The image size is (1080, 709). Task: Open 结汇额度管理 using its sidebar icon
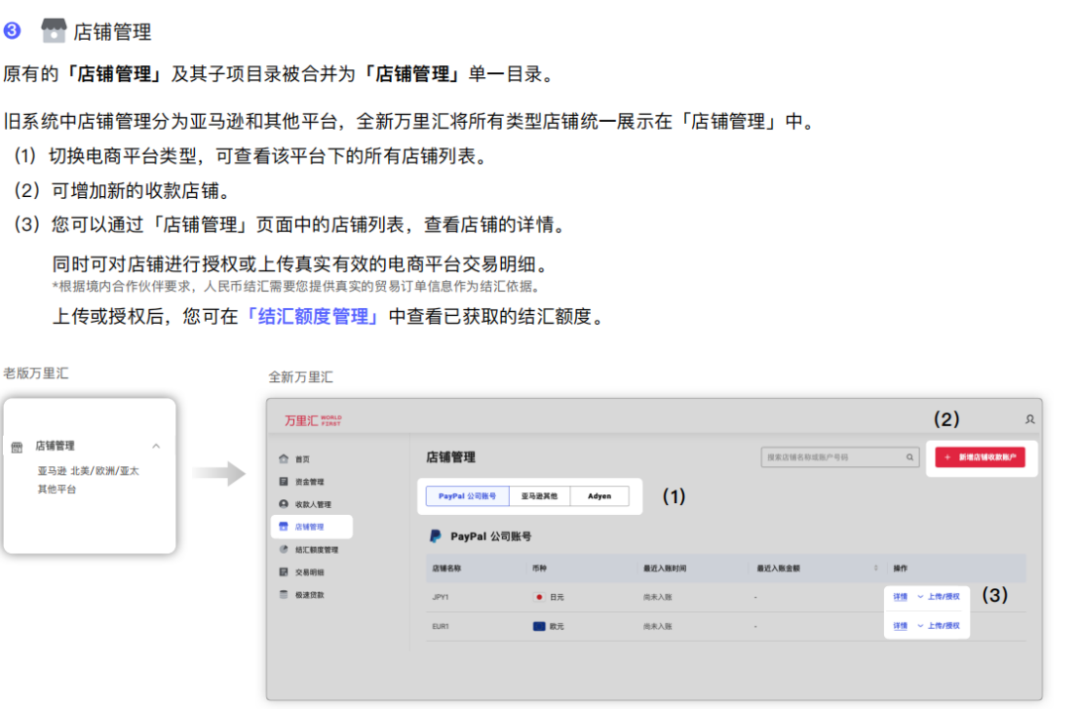point(283,549)
